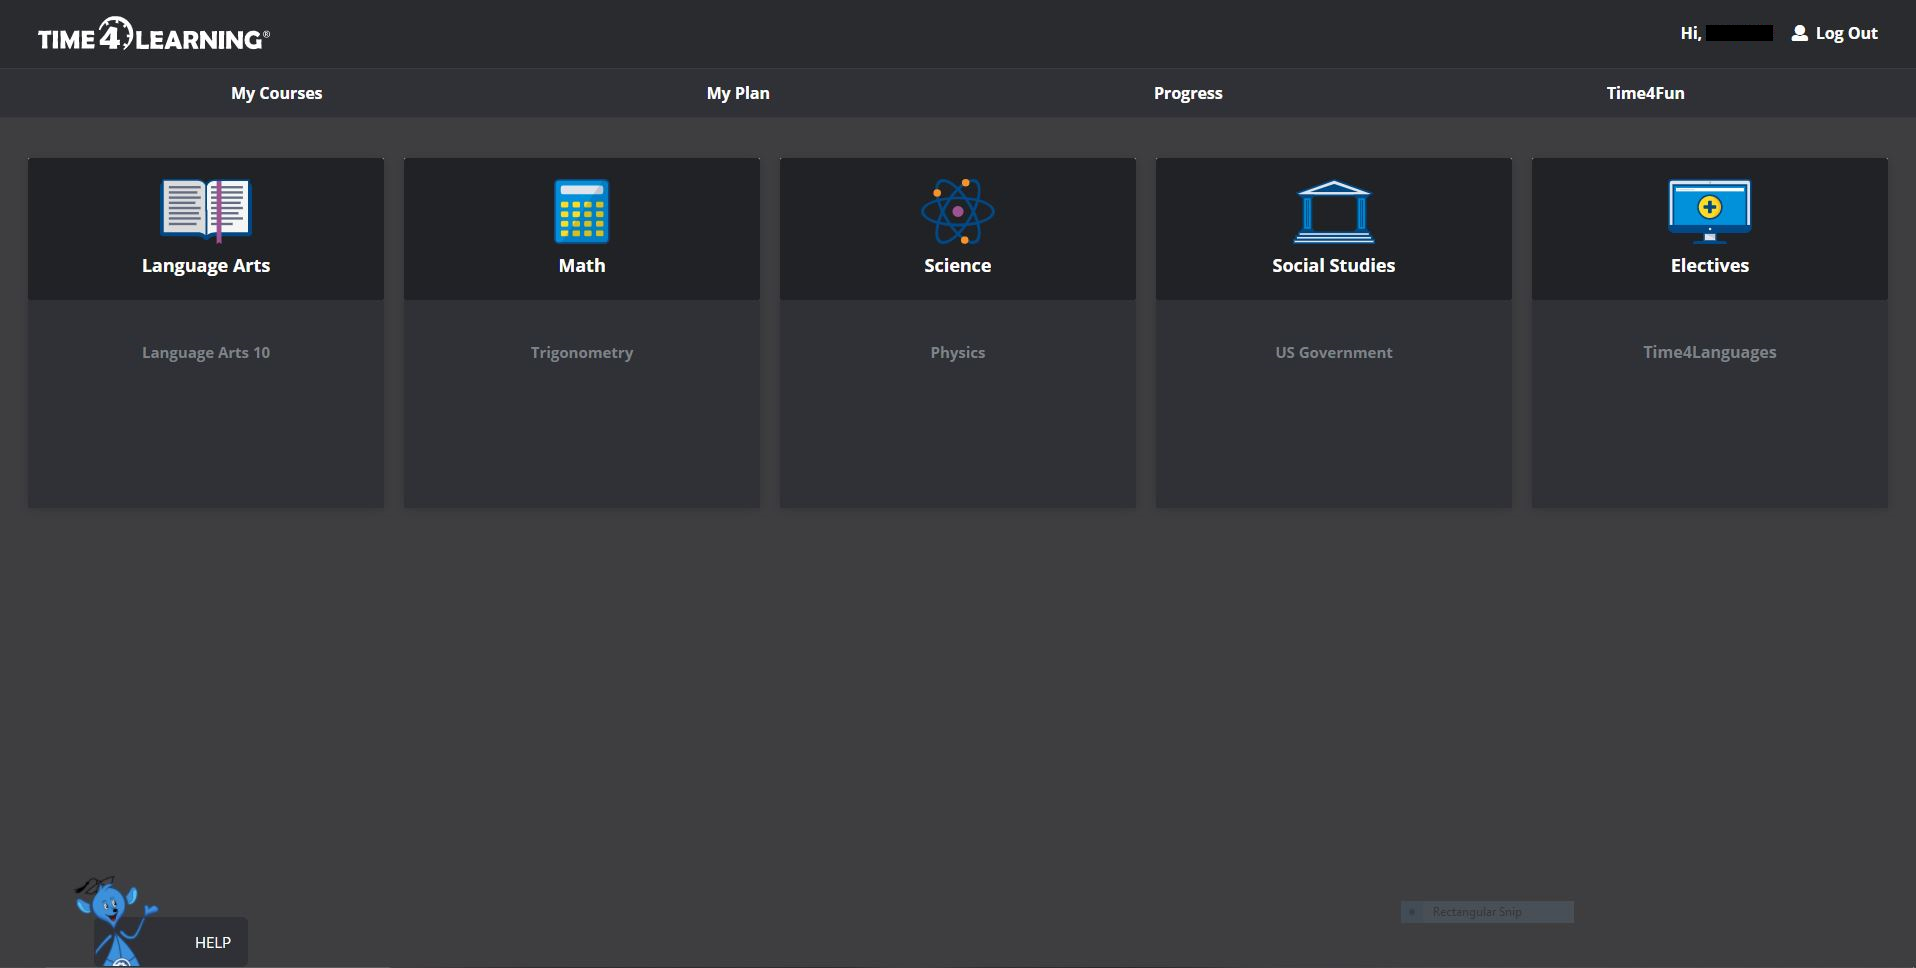
Task: Open the Trigonometry course
Action: [x=581, y=352]
